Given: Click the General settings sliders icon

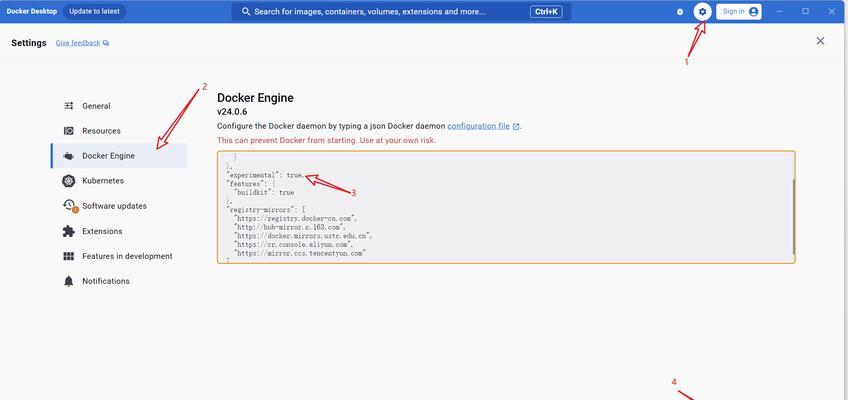Looking at the screenshot, I should click(69, 106).
